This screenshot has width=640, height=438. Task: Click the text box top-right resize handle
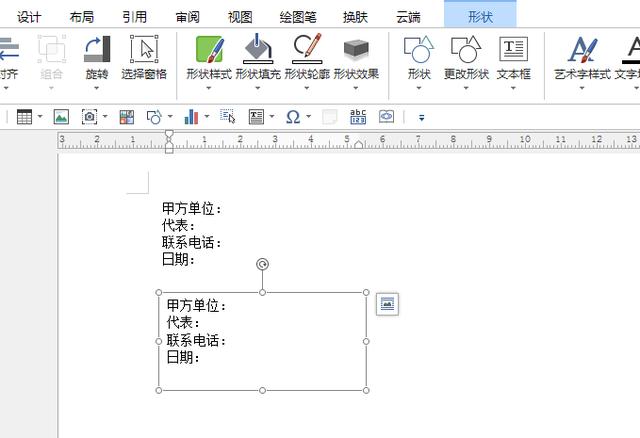tap(366, 293)
